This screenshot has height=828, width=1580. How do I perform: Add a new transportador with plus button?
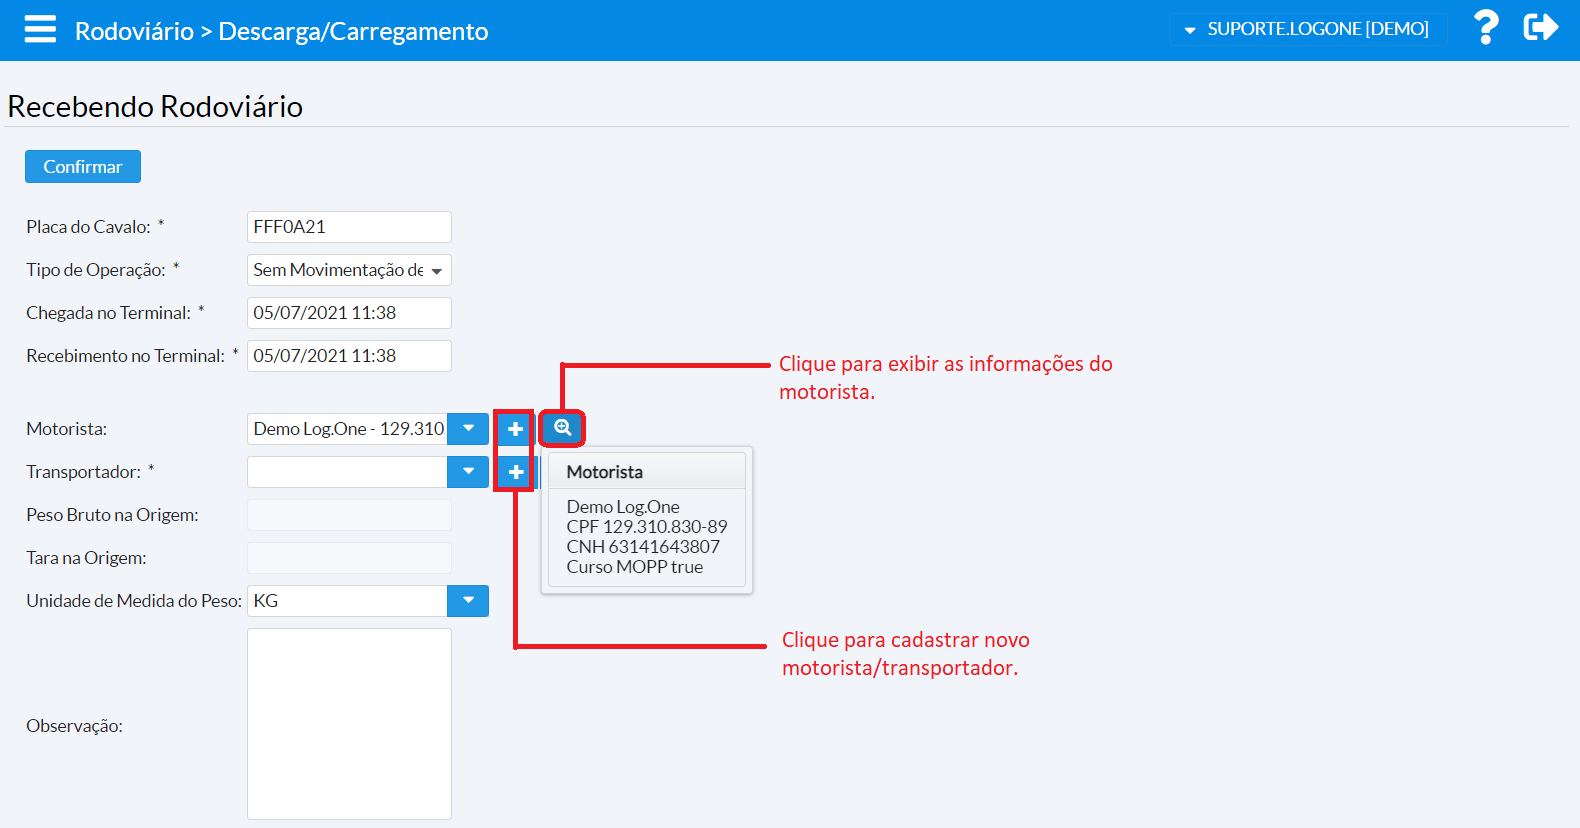pyautogui.click(x=515, y=472)
